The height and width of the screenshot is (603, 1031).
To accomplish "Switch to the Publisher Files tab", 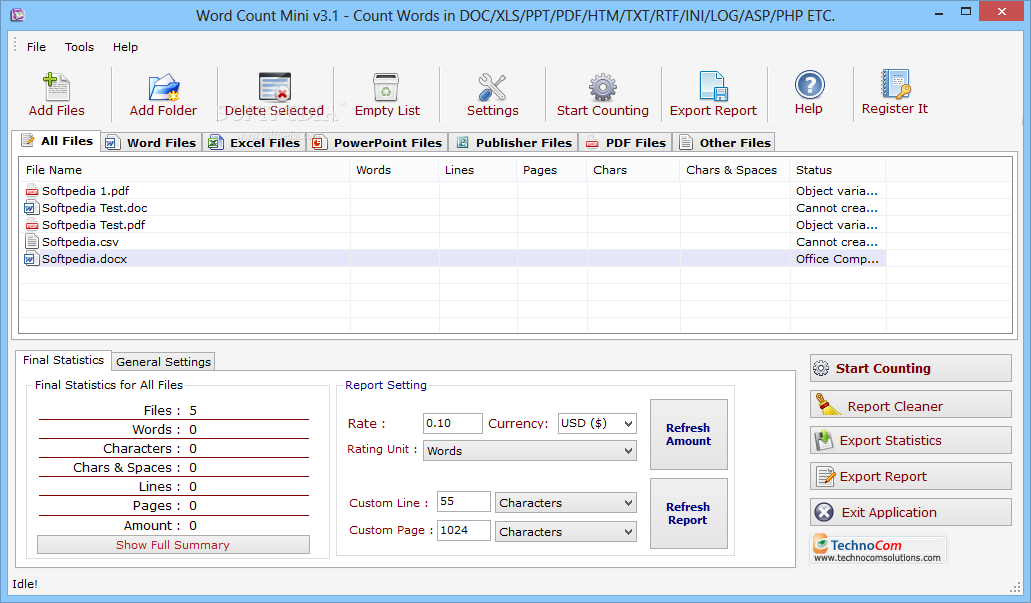I will pos(514,143).
